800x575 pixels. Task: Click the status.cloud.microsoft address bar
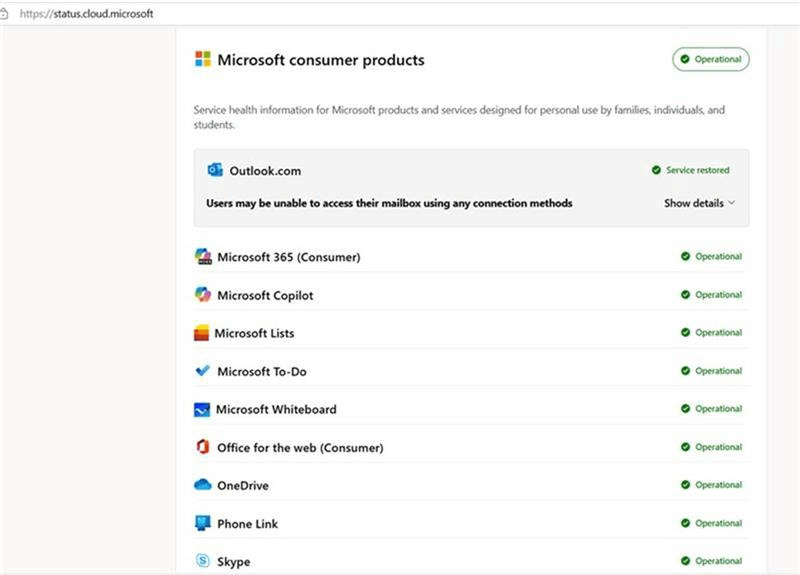[87, 14]
